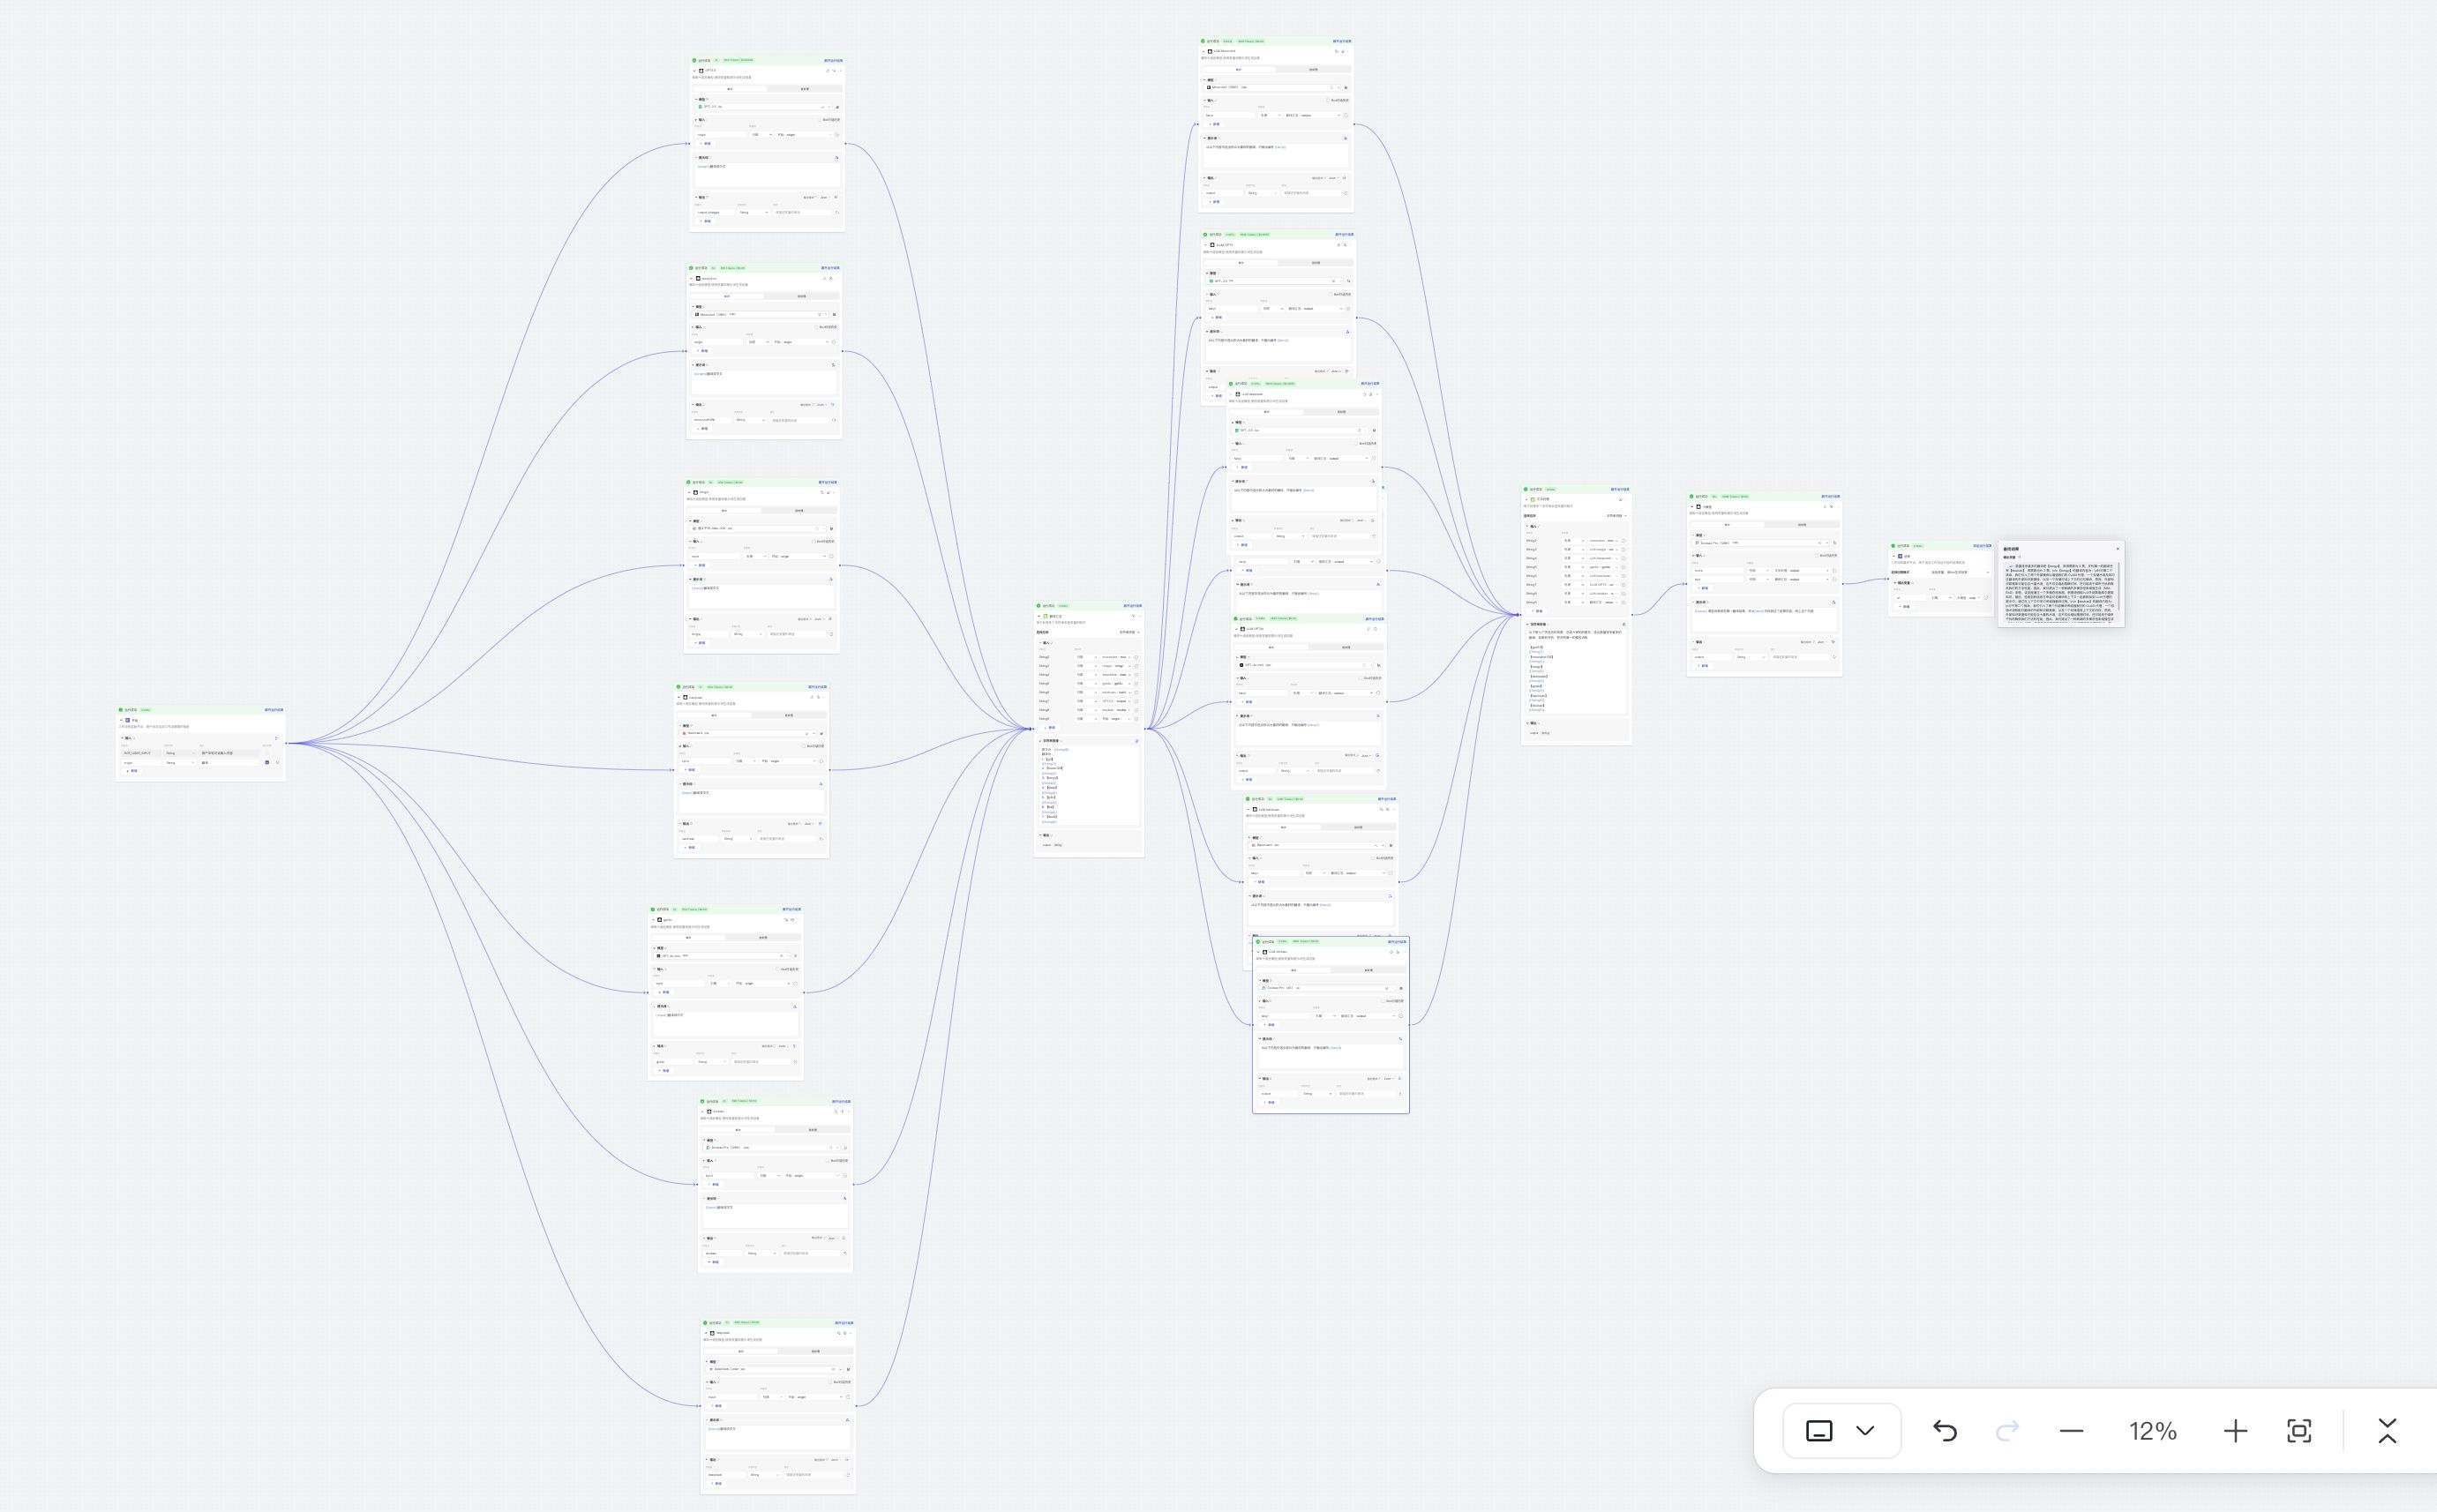Zoom out using the minus icon

coord(2071,1431)
